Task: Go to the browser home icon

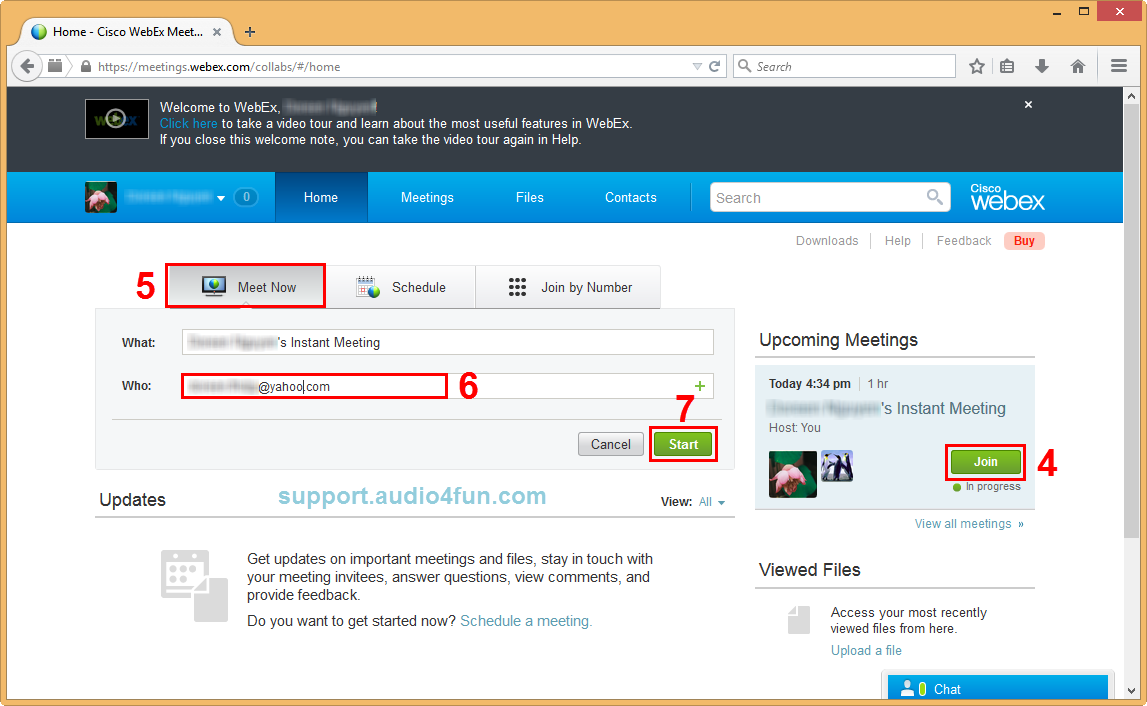Action: click(1078, 67)
